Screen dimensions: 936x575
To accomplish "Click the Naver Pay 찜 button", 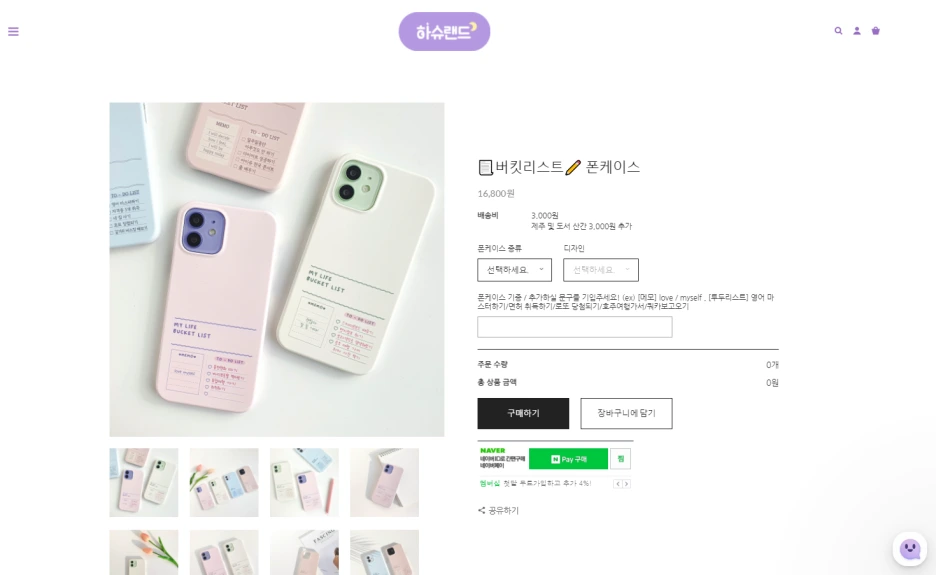I will tap(620, 459).
